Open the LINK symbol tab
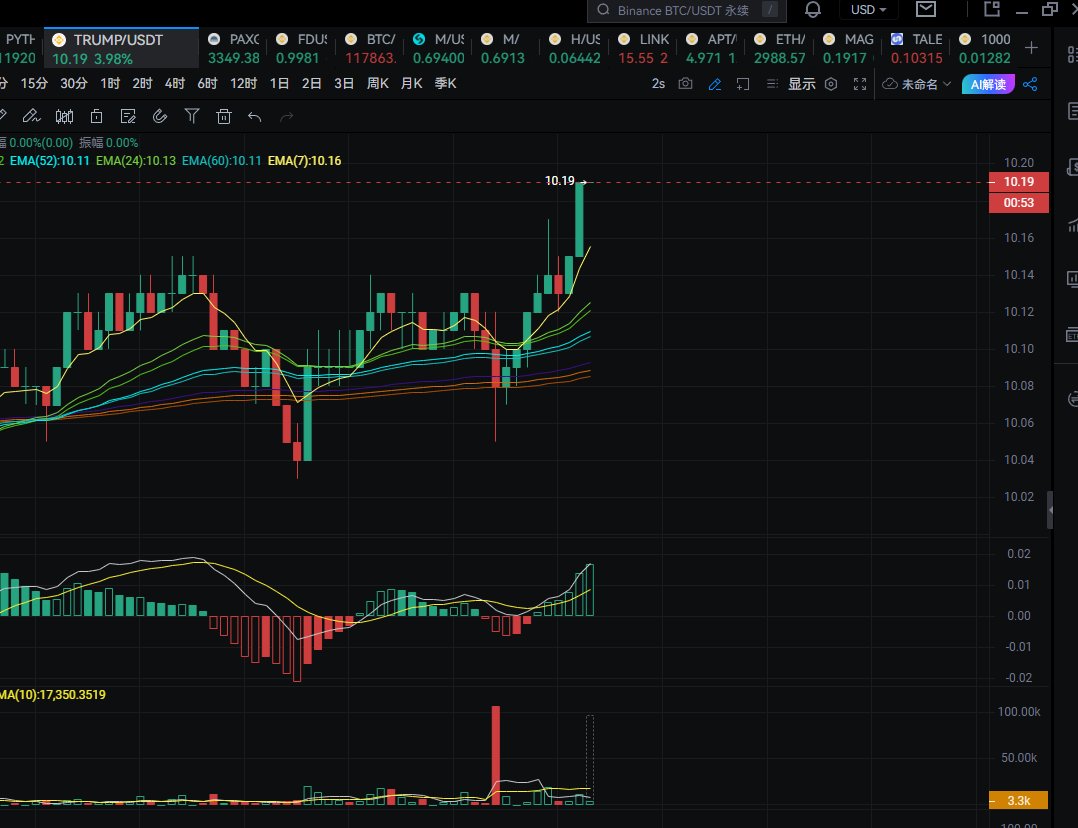 [644, 48]
